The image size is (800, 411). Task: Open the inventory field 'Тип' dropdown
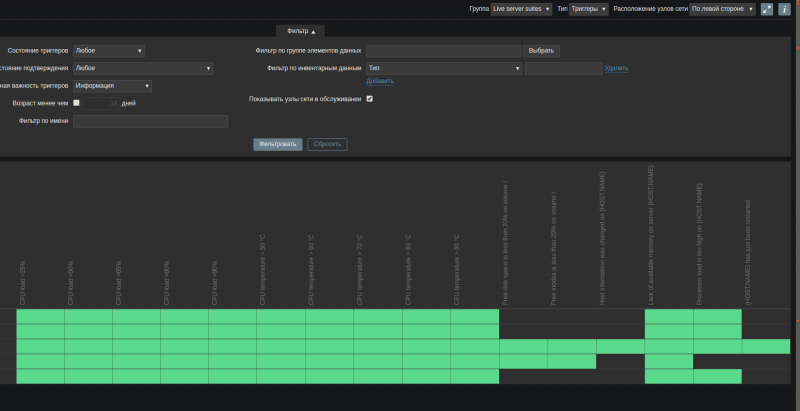point(443,68)
